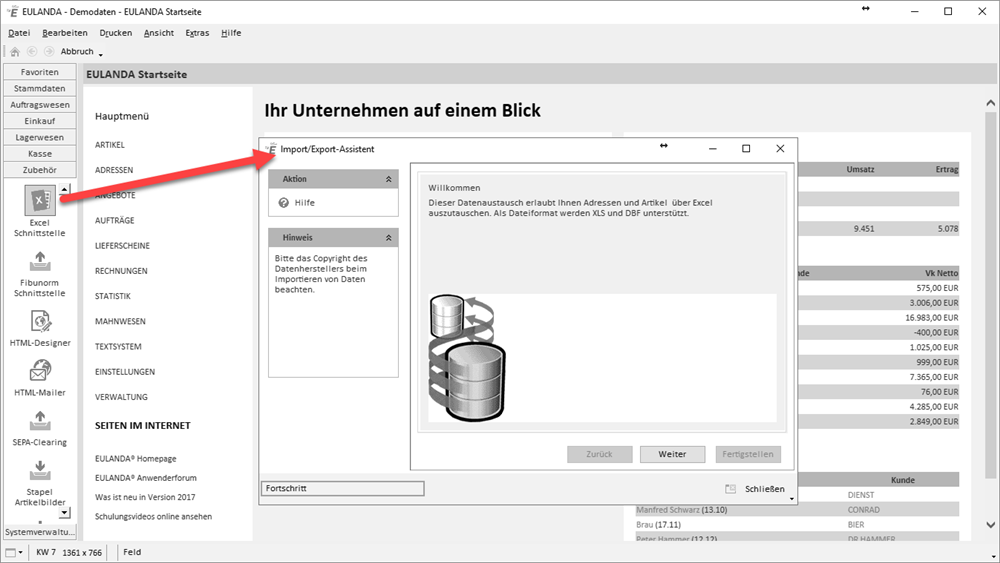Select the Lagerwesen sidebar tab
This screenshot has width=1000, height=563.
click(x=40, y=138)
